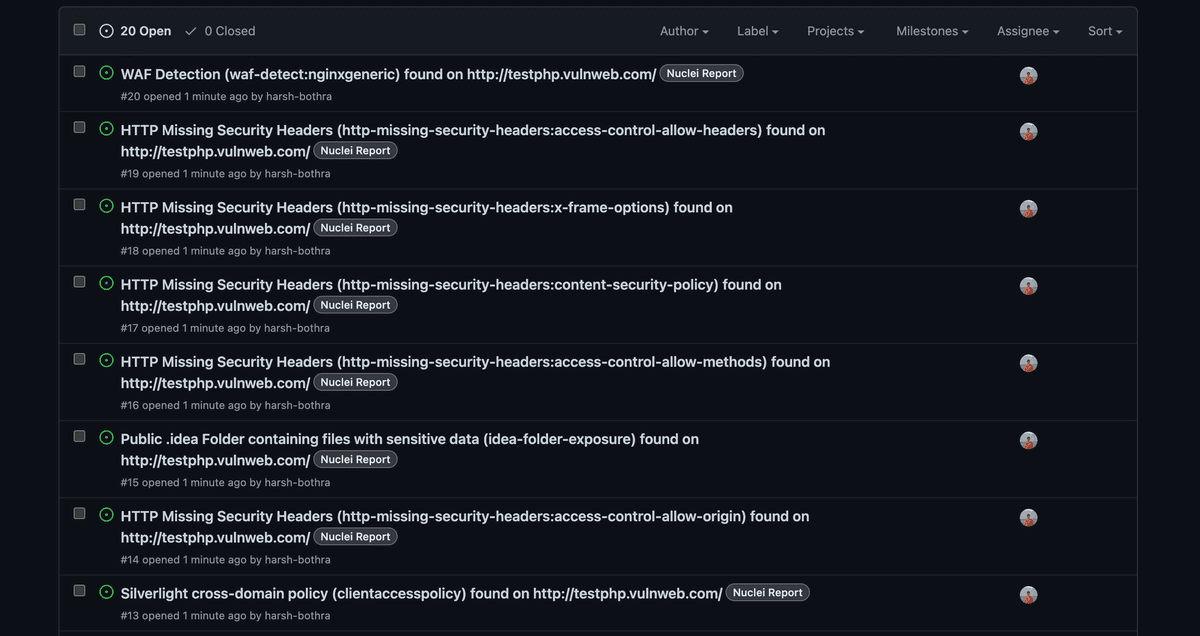This screenshot has width=1200, height=636.
Task: Click the open status icon on issue #18
Action: click(106, 208)
